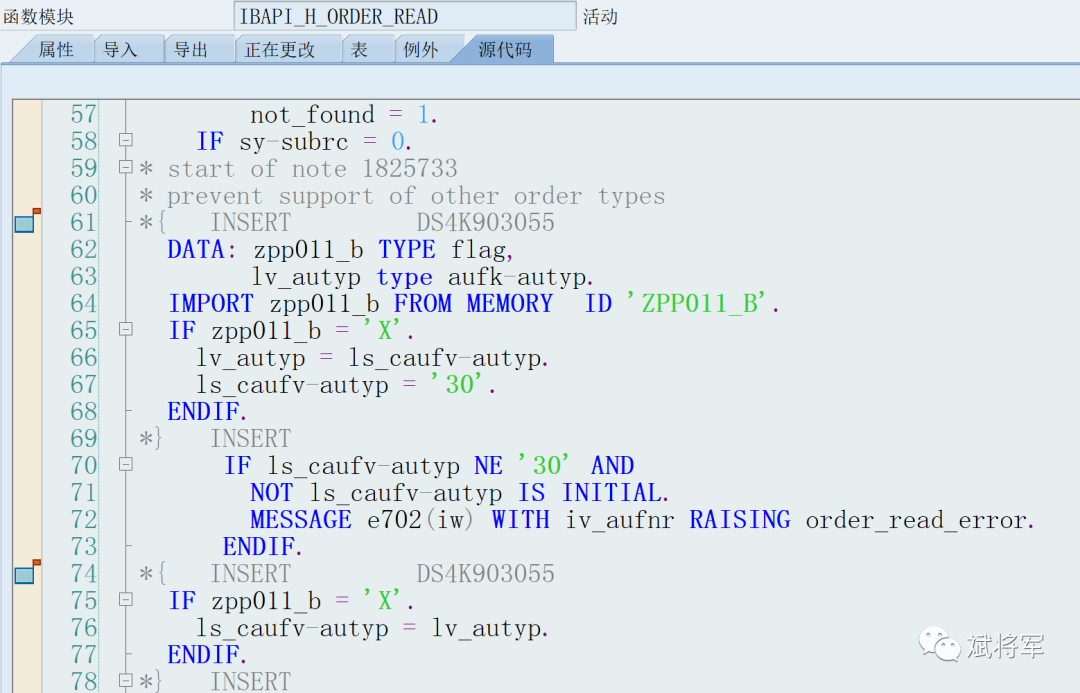Screen dimensions: 1080x693
Task: Click the '30' literal on line 67
Action: [x=459, y=384]
